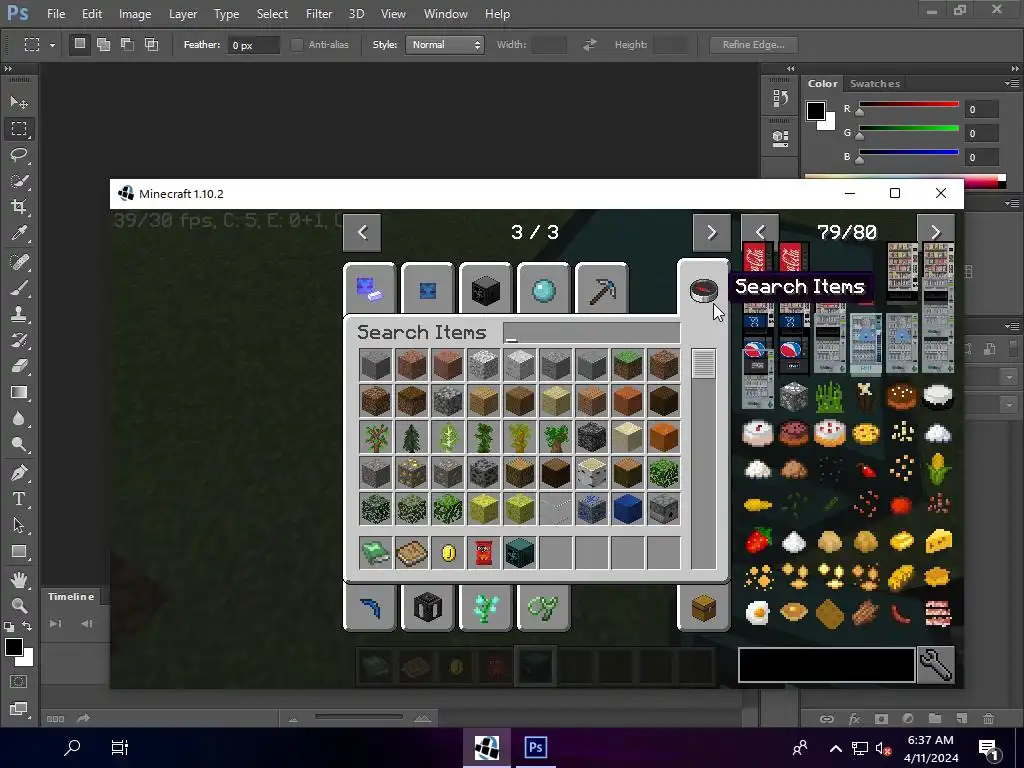Image resolution: width=1024 pixels, height=768 pixels.
Task: Select the Eraser tool
Action: click(19, 366)
